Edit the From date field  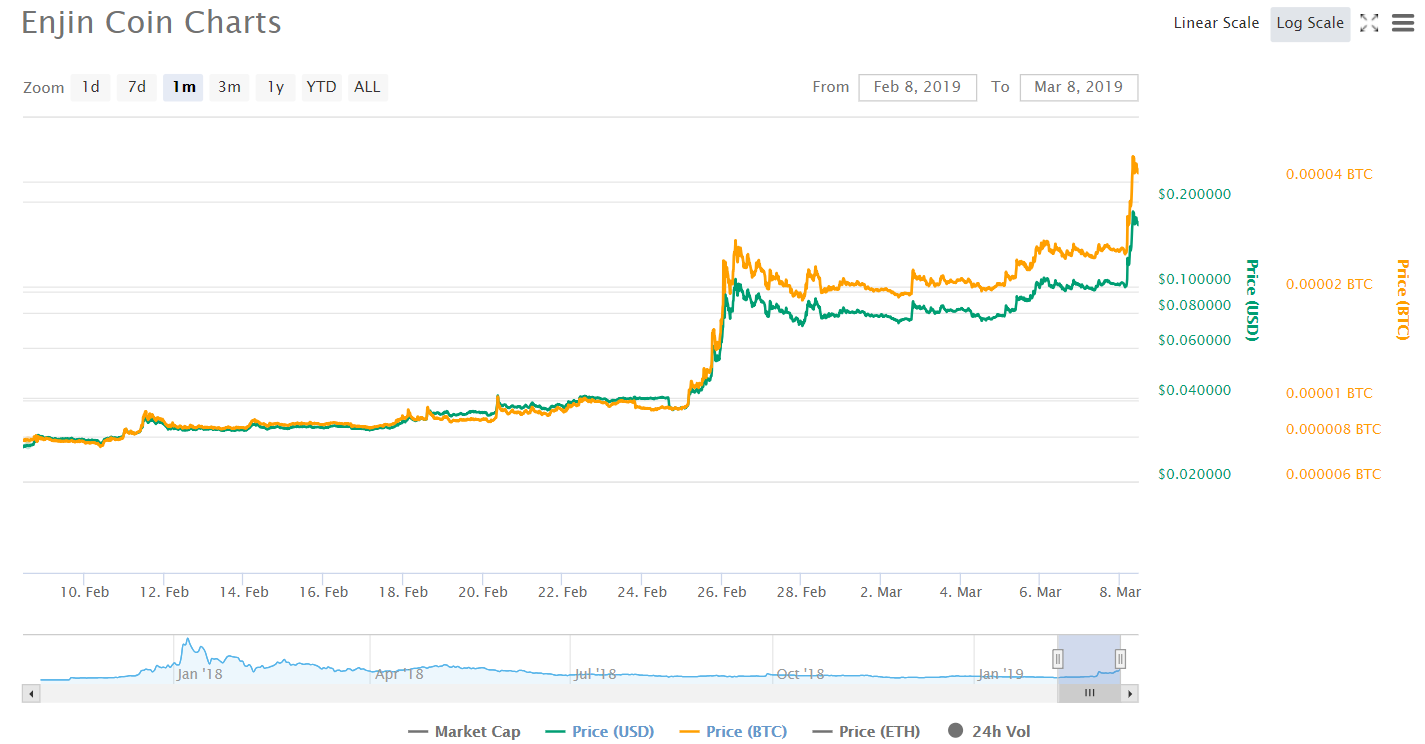(917, 87)
